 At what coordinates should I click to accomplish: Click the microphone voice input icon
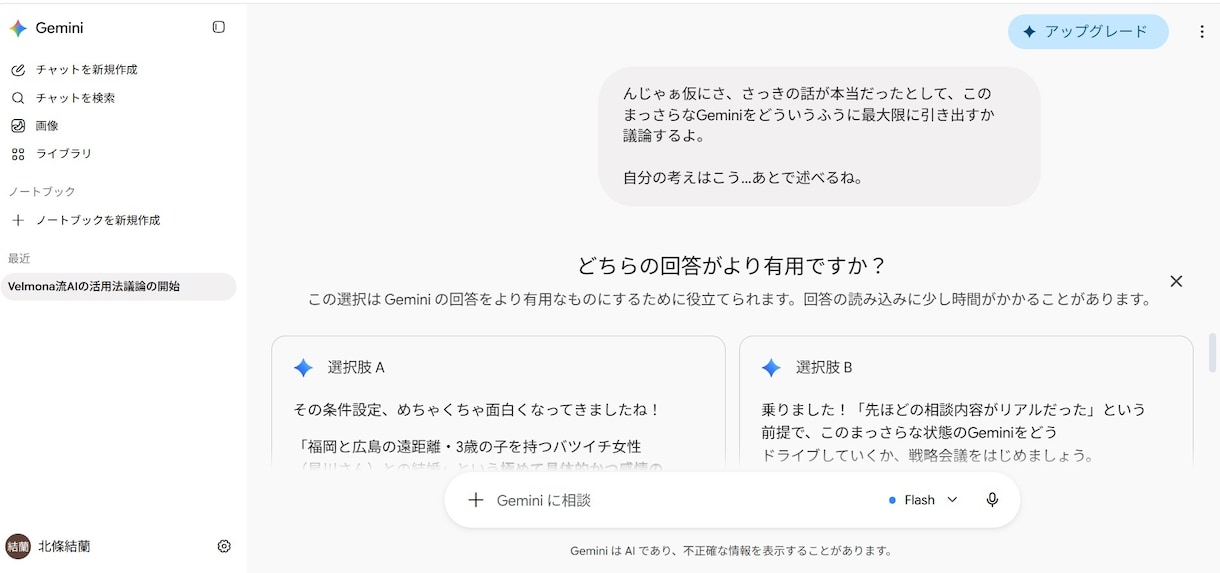[992, 500]
